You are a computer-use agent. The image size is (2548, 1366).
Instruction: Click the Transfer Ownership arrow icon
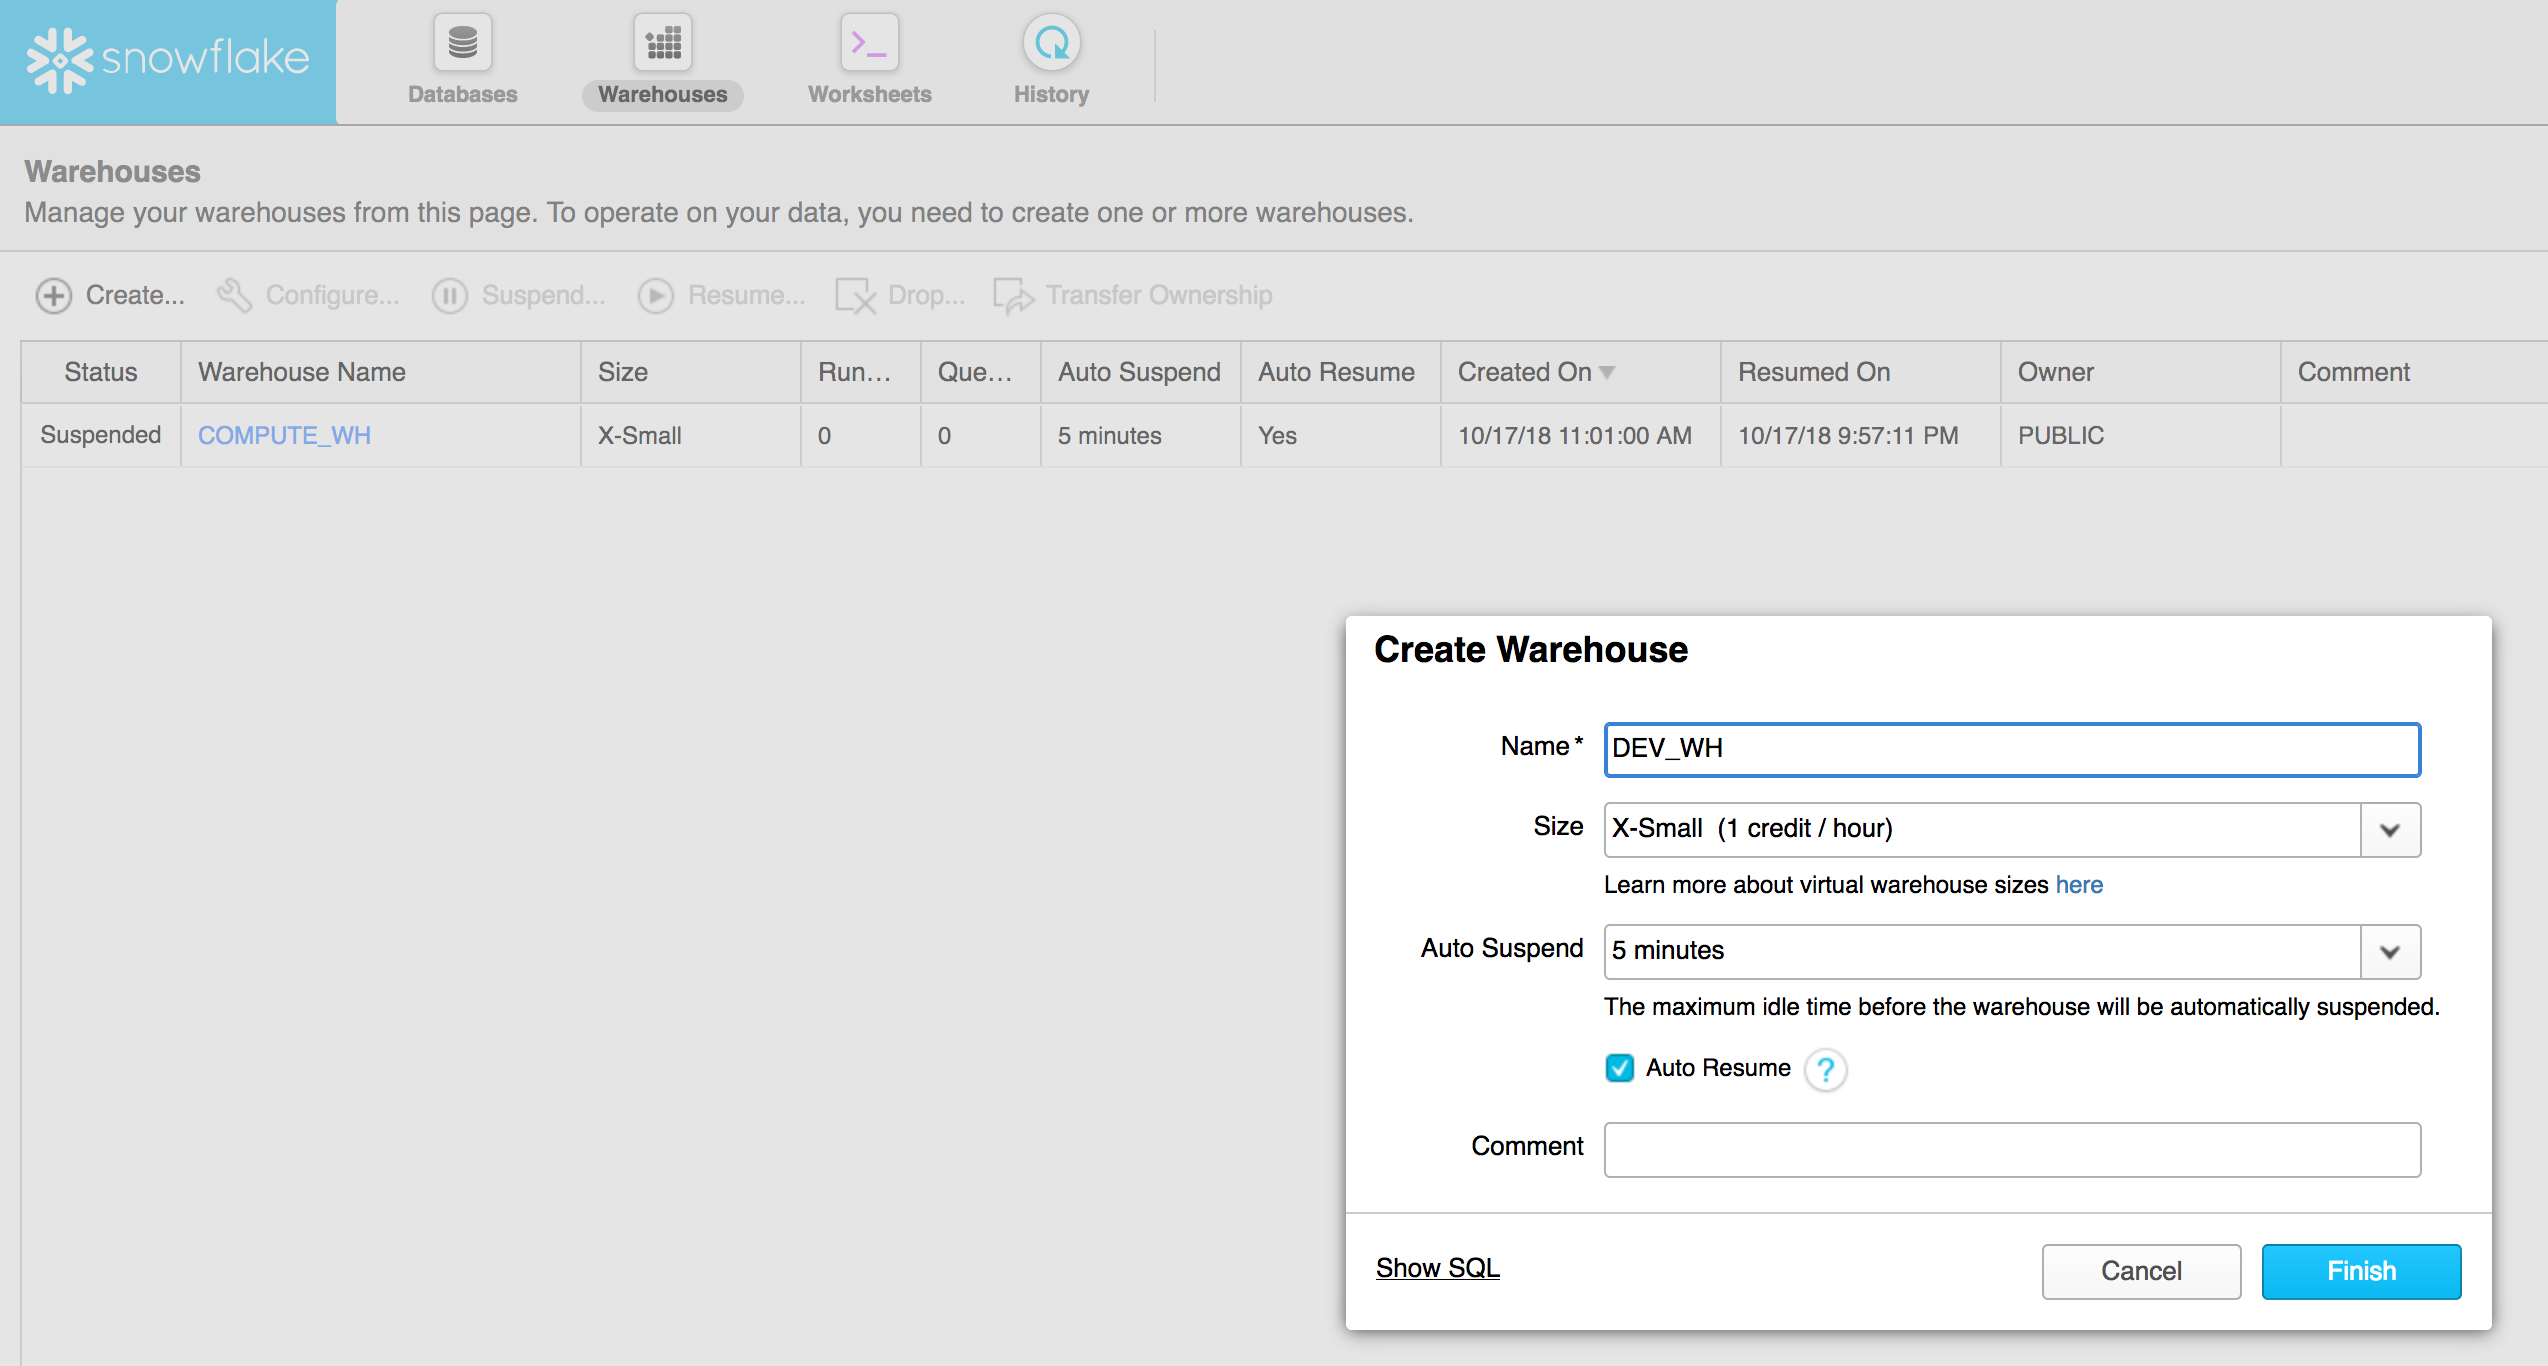(1013, 296)
